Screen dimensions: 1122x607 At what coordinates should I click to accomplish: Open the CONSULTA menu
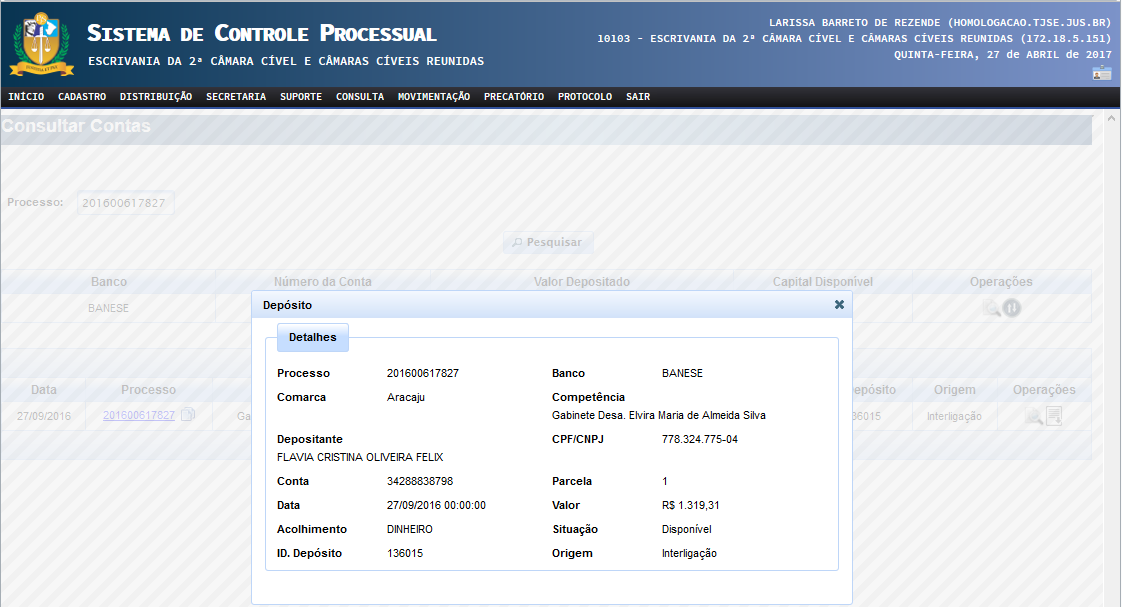pos(360,97)
